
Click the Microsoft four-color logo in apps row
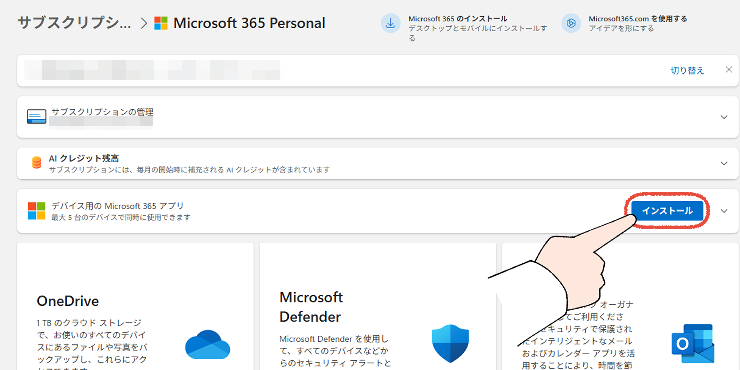click(x=36, y=211)
